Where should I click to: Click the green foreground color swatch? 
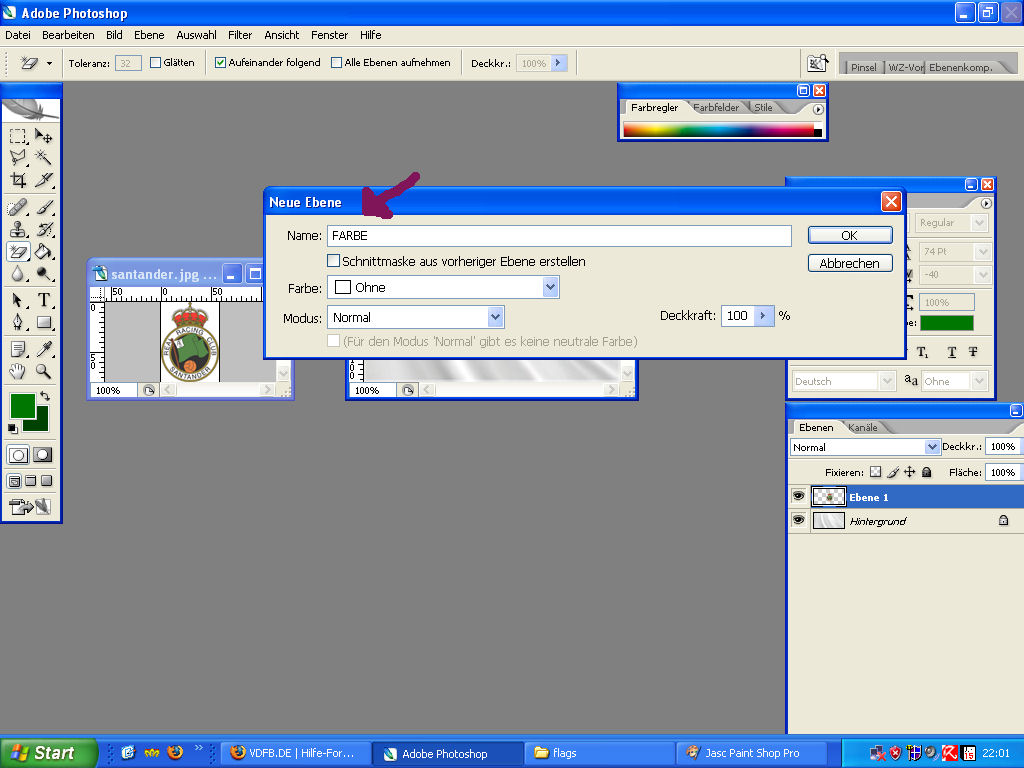pos(22,405)
